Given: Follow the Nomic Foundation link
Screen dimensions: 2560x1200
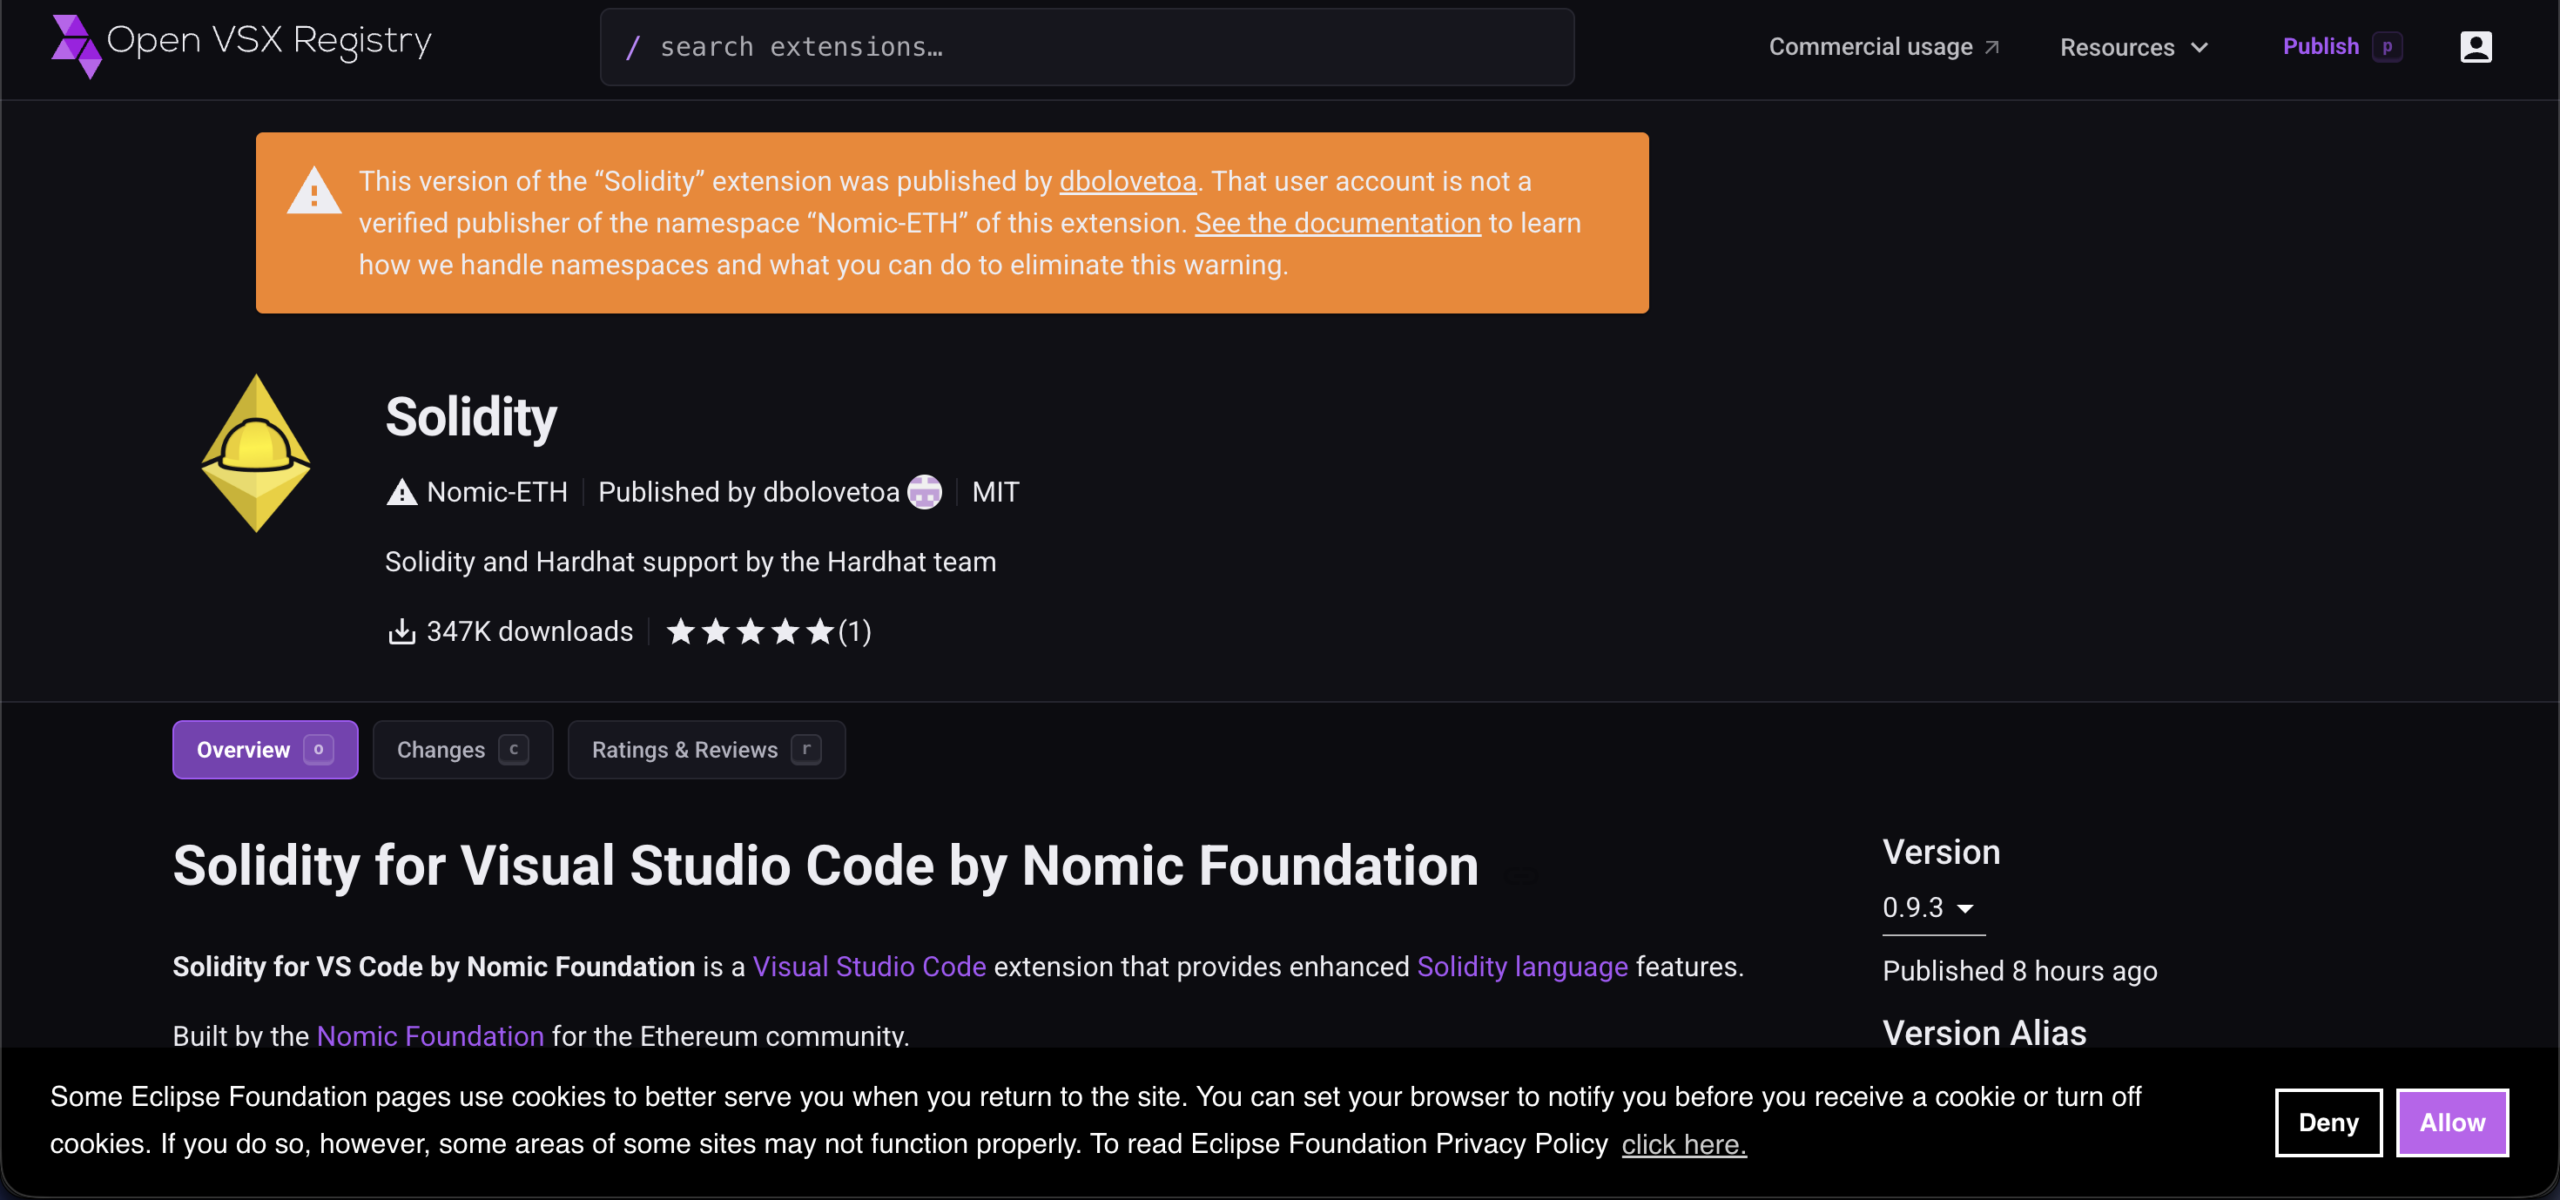Looking at the screenshot, I should pyautogui.click(x=430, y=1035).
